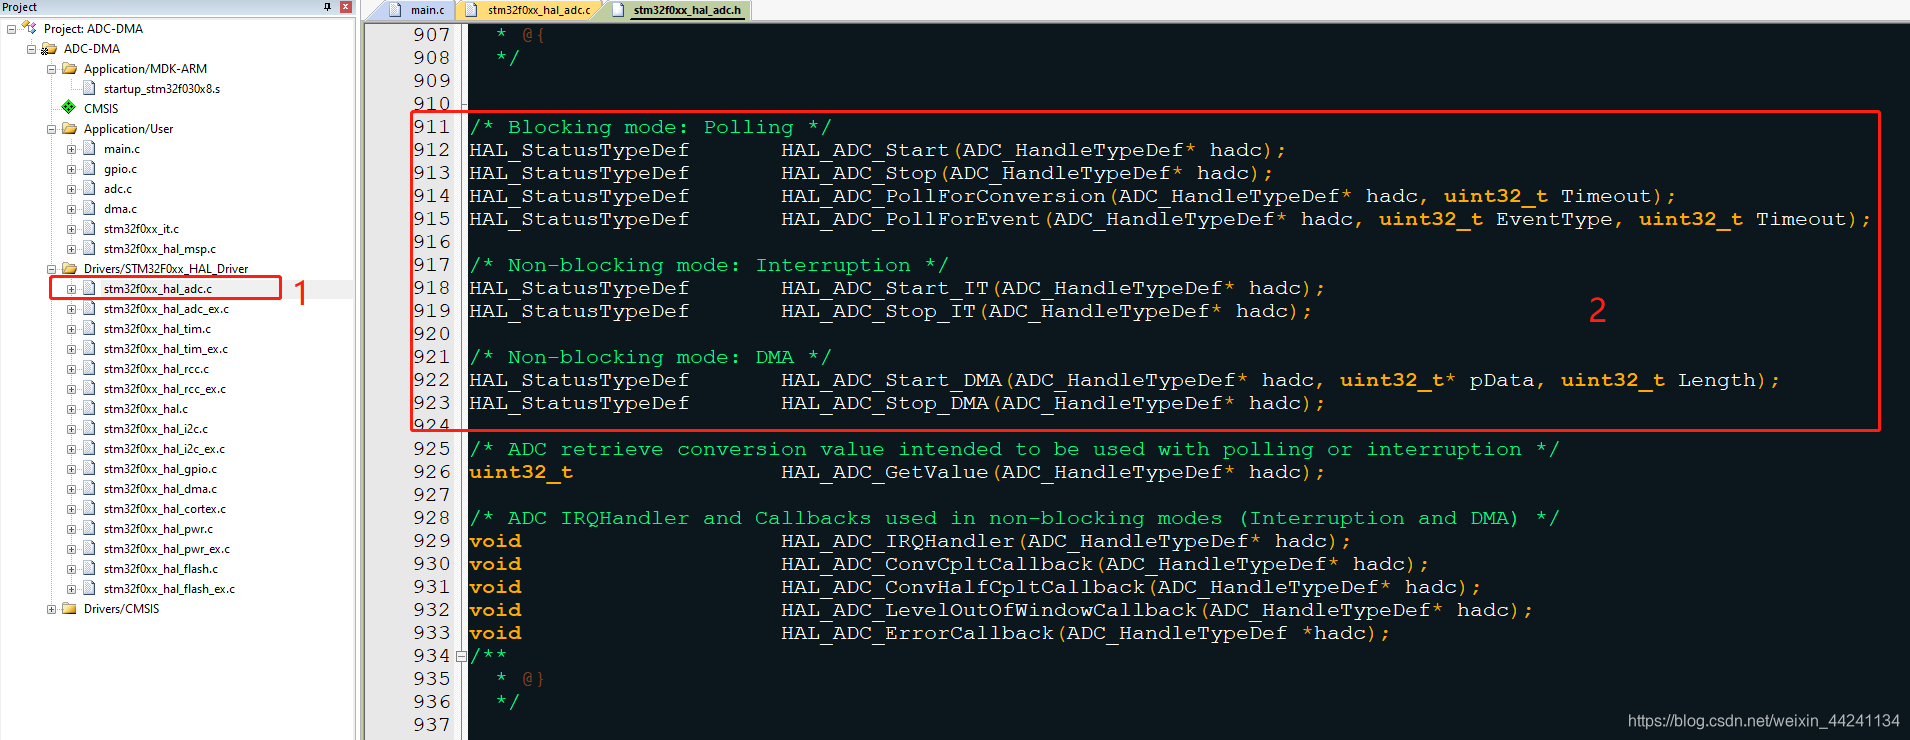1910x740 pixels.
Task: Click the file icon beside stm32f0xx_hal_tim.c
Action: click(89, 328)
